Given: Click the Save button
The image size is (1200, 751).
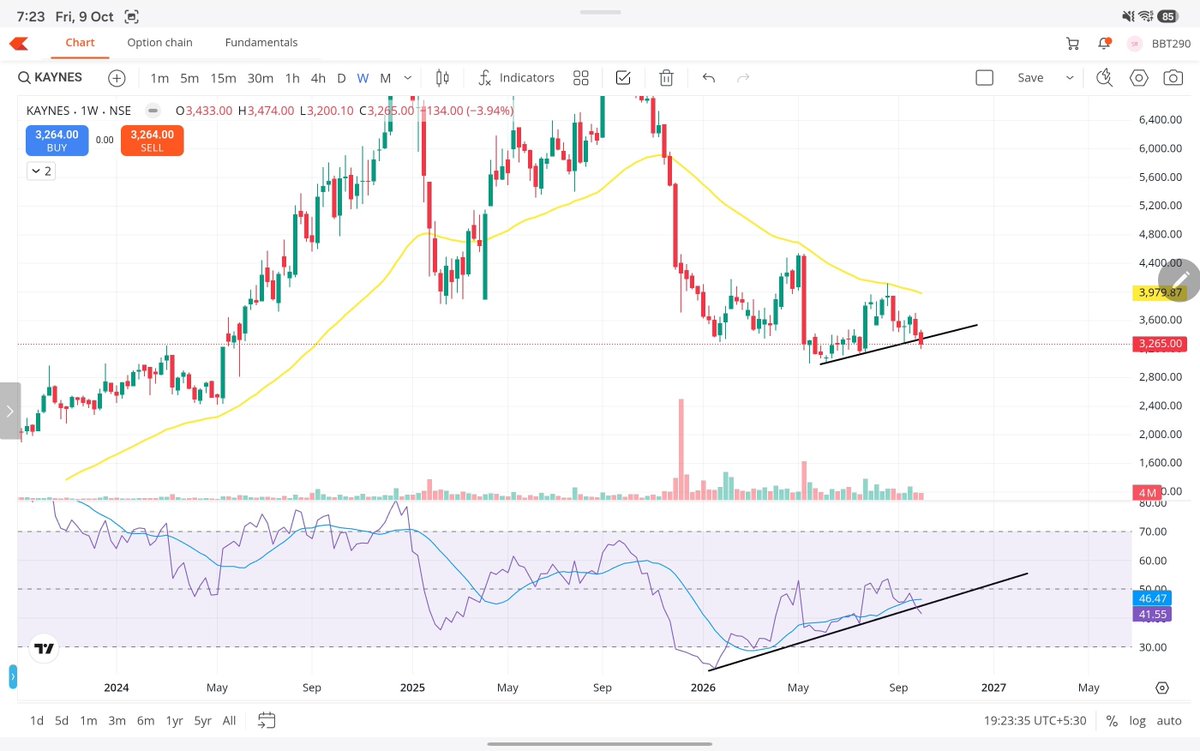Looking at the screenshot, I should click(x=1030, y=78).
